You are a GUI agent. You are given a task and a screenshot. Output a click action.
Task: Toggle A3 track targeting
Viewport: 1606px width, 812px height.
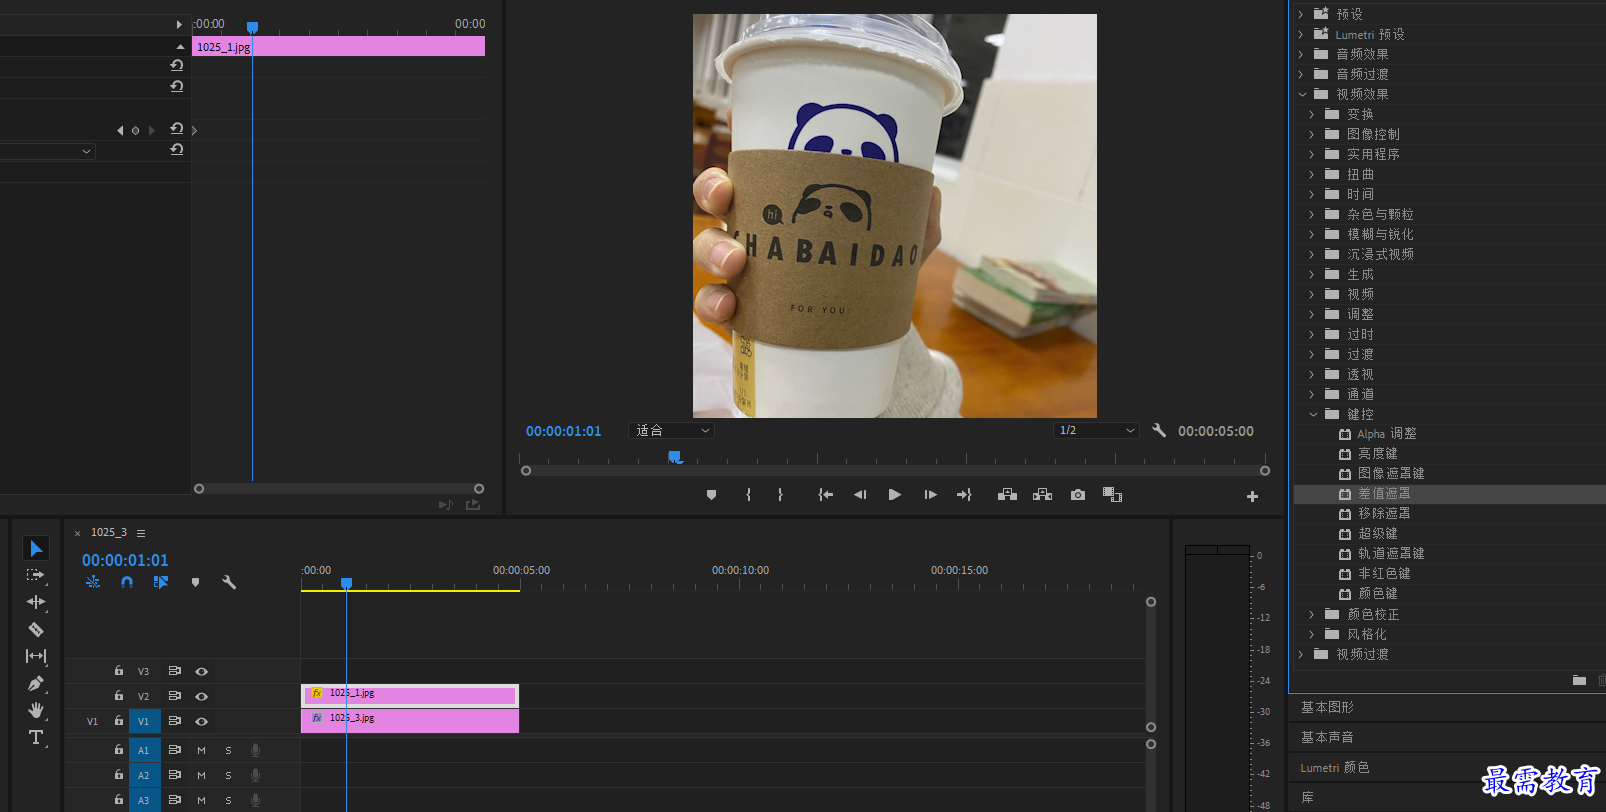(144, 800)
